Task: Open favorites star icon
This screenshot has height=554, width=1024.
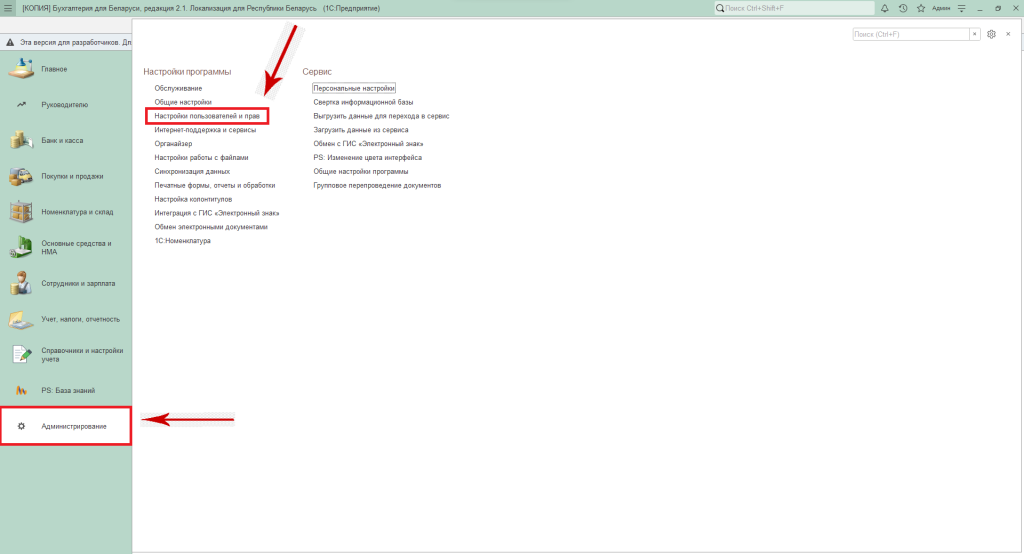Action: tap(919, 8)
